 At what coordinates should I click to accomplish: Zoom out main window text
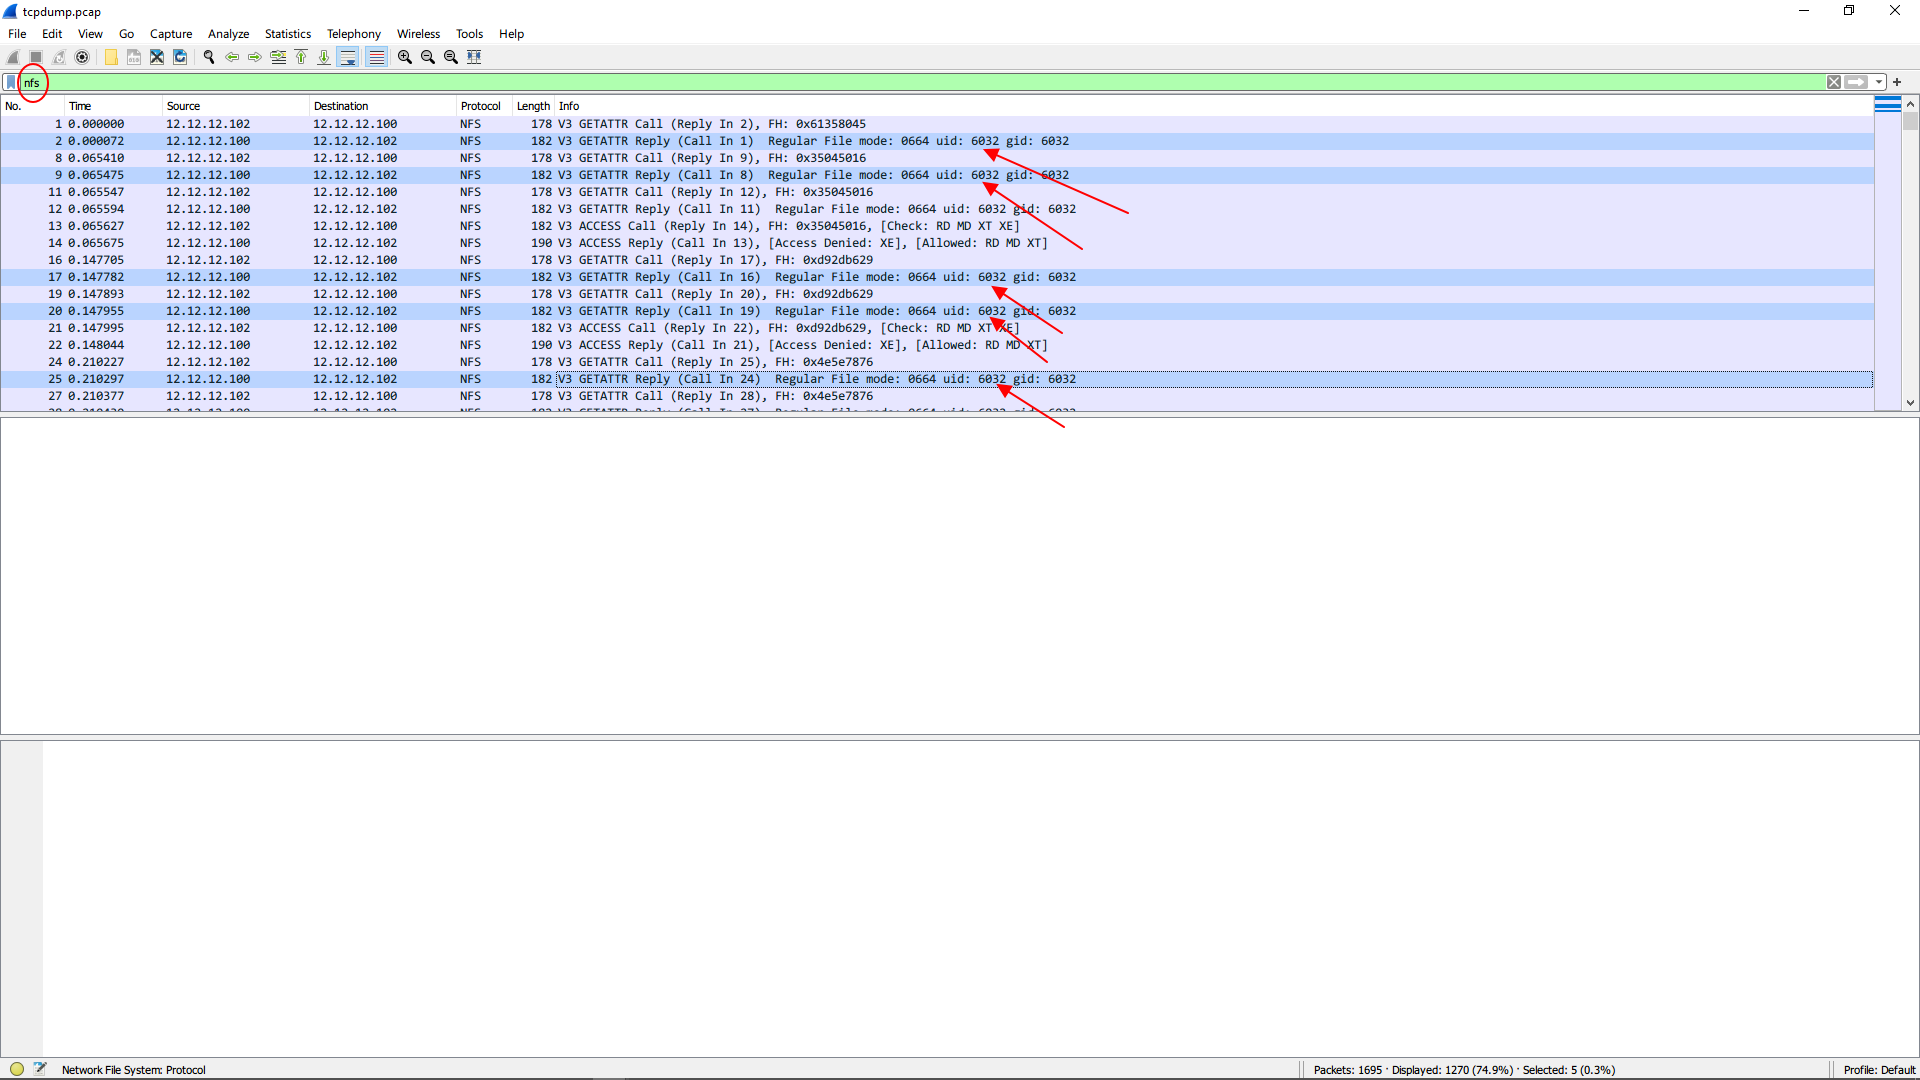tap(428, 57)
